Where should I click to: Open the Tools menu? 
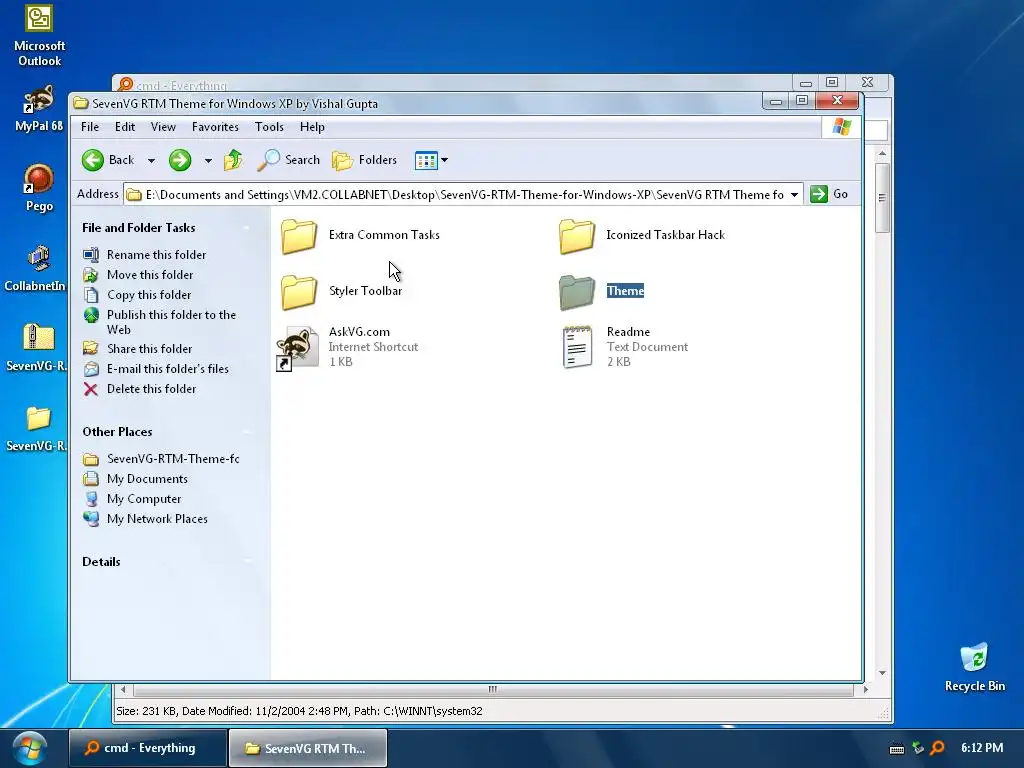(269, 127)
